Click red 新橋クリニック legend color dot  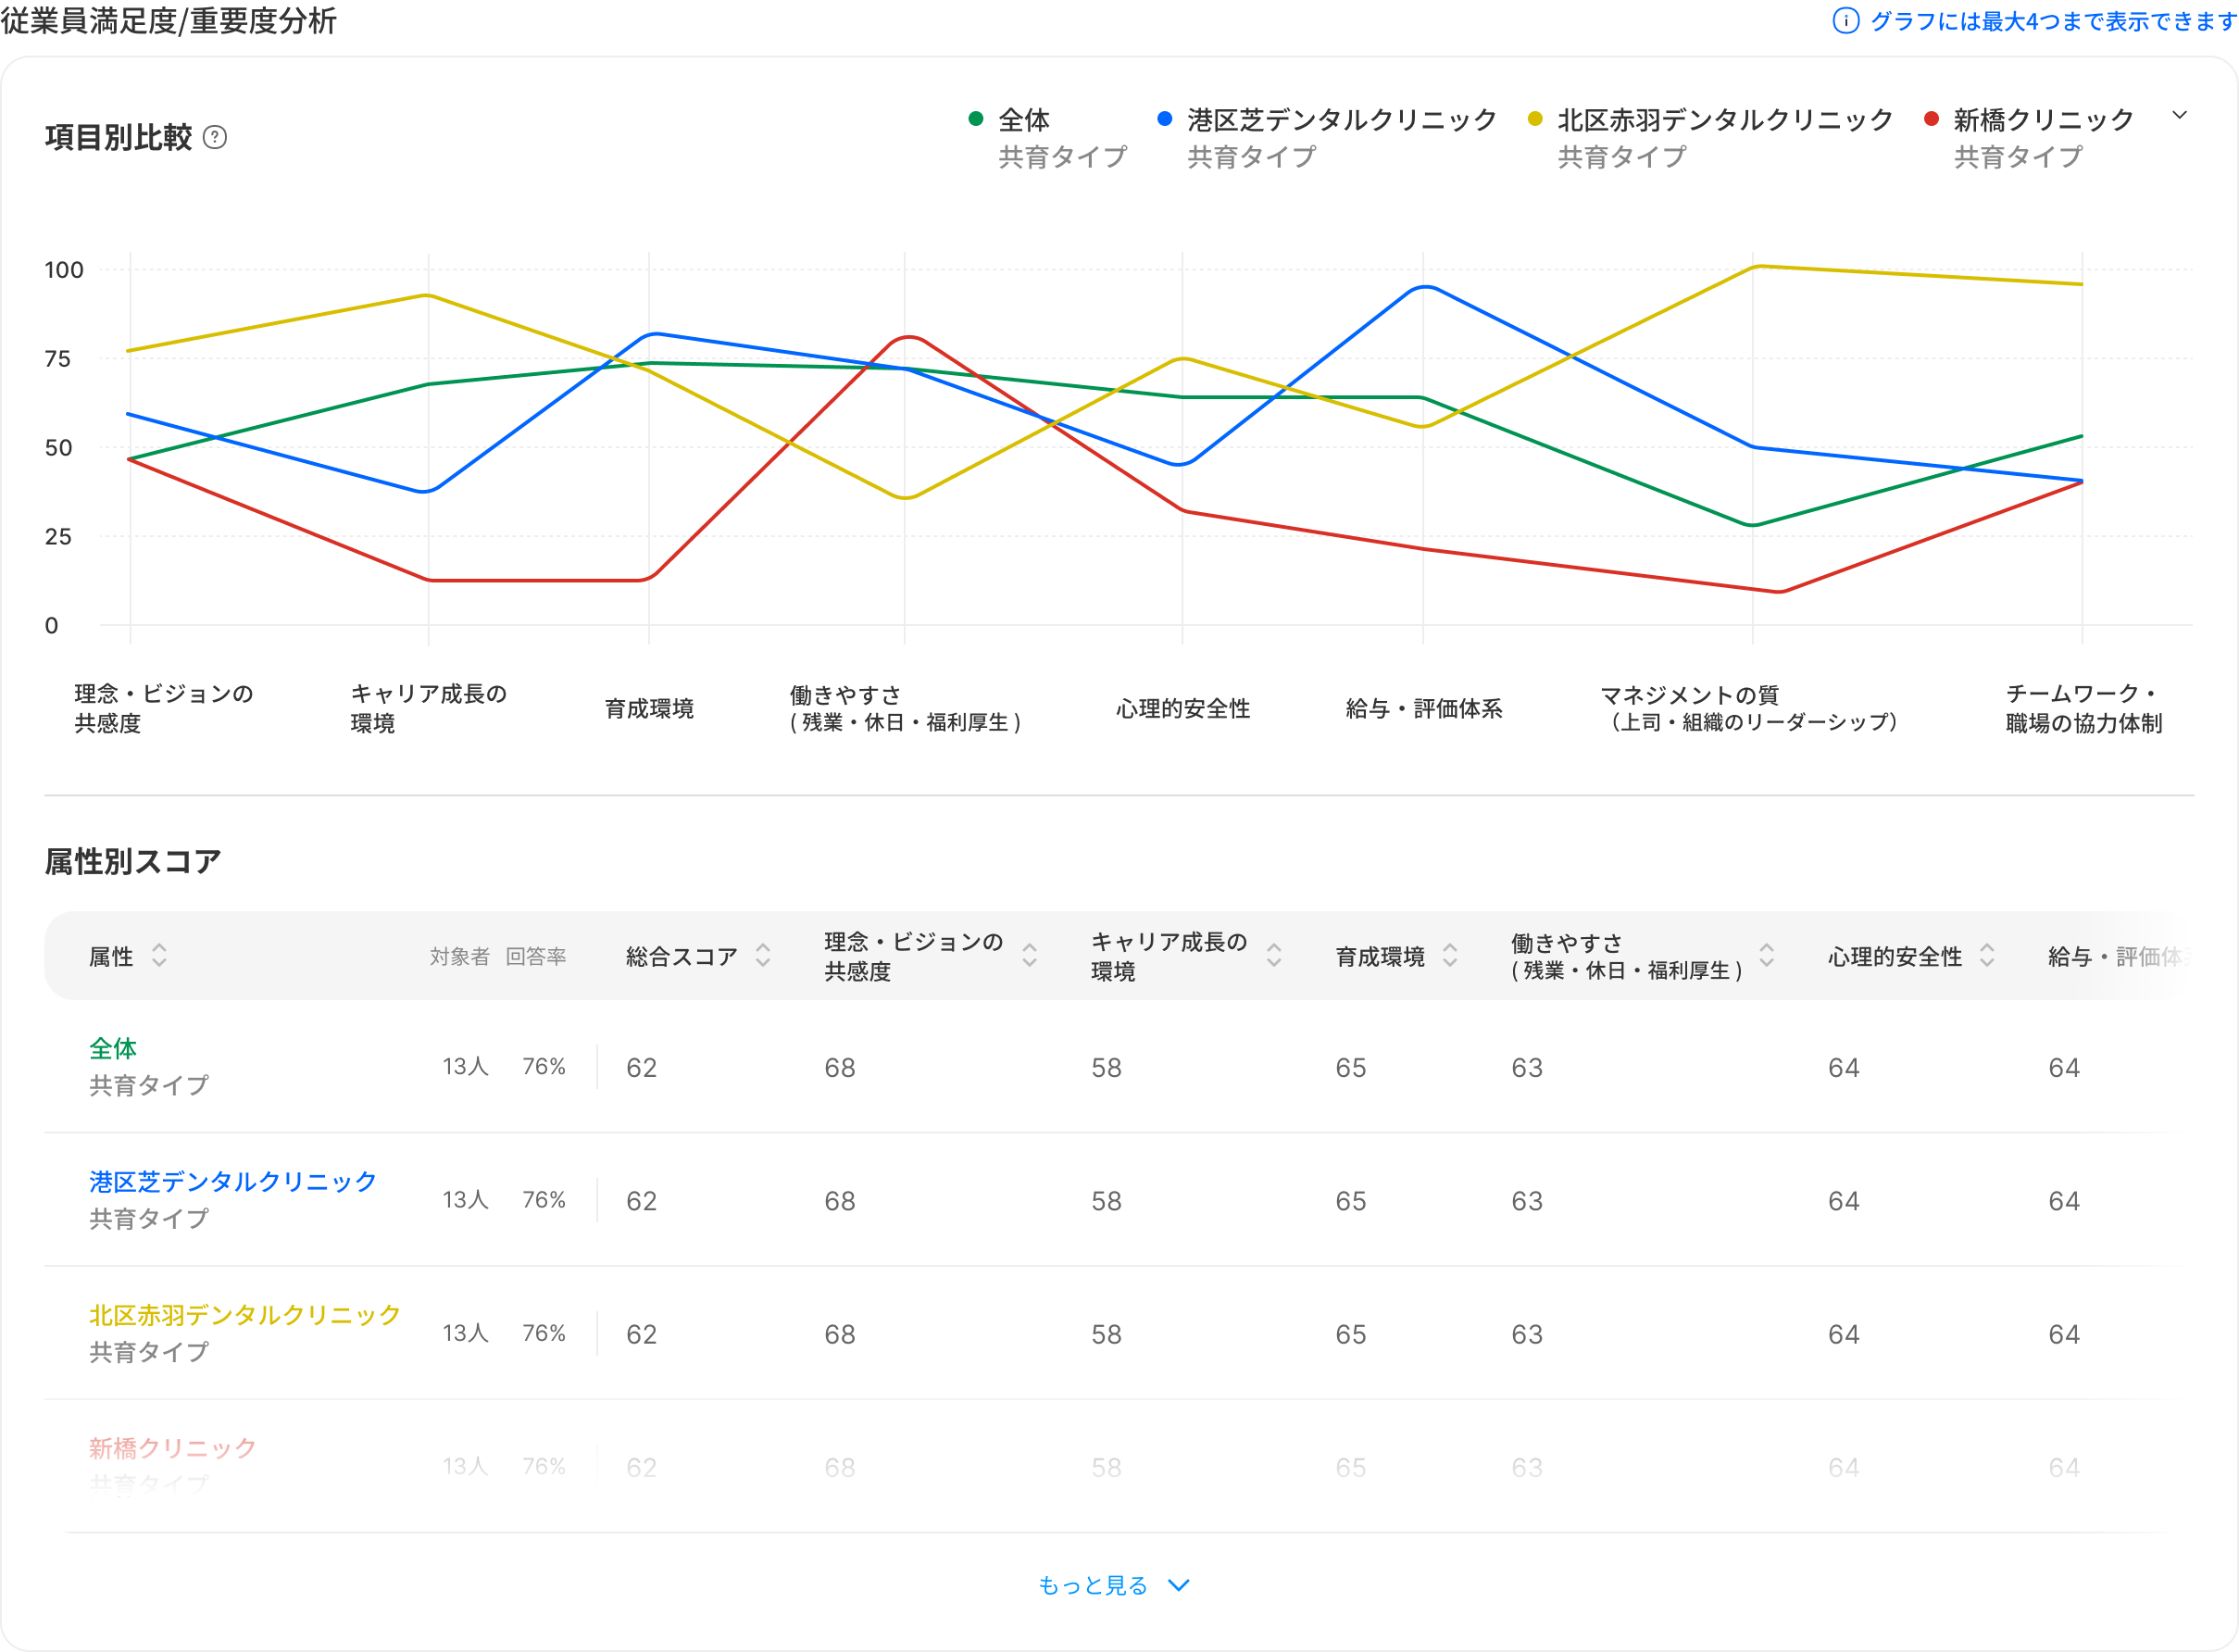pyautogui.click(x=1932, y=120)
